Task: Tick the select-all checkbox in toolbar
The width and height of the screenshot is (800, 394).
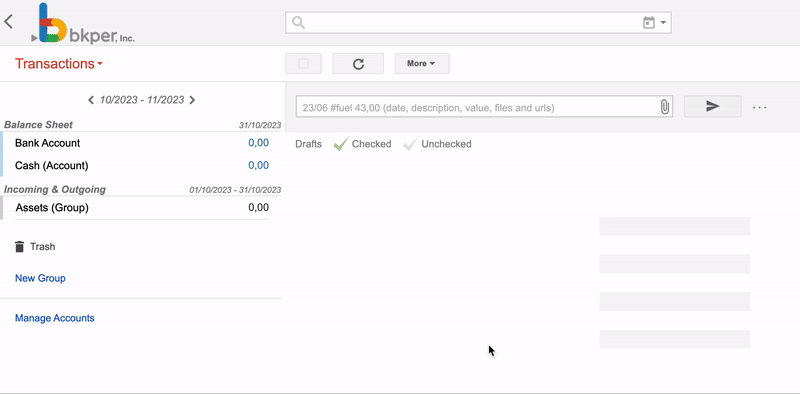Action: (303, 64)
